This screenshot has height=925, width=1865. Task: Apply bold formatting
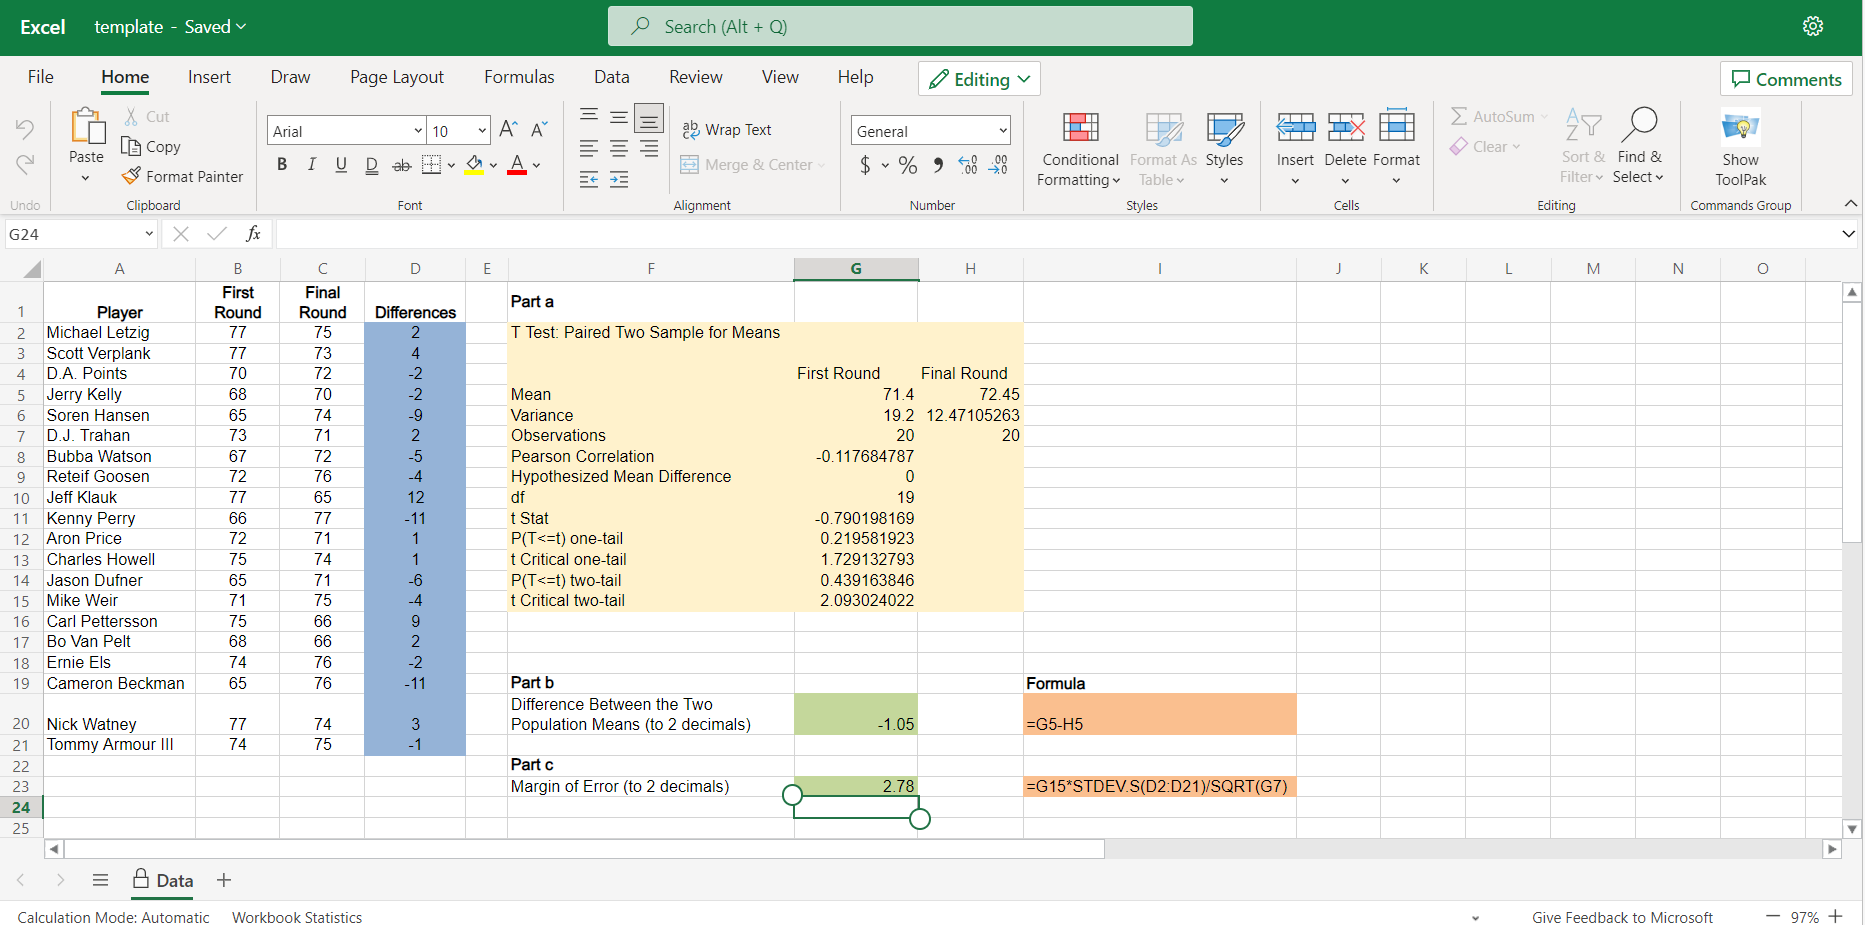click(282, 164)
